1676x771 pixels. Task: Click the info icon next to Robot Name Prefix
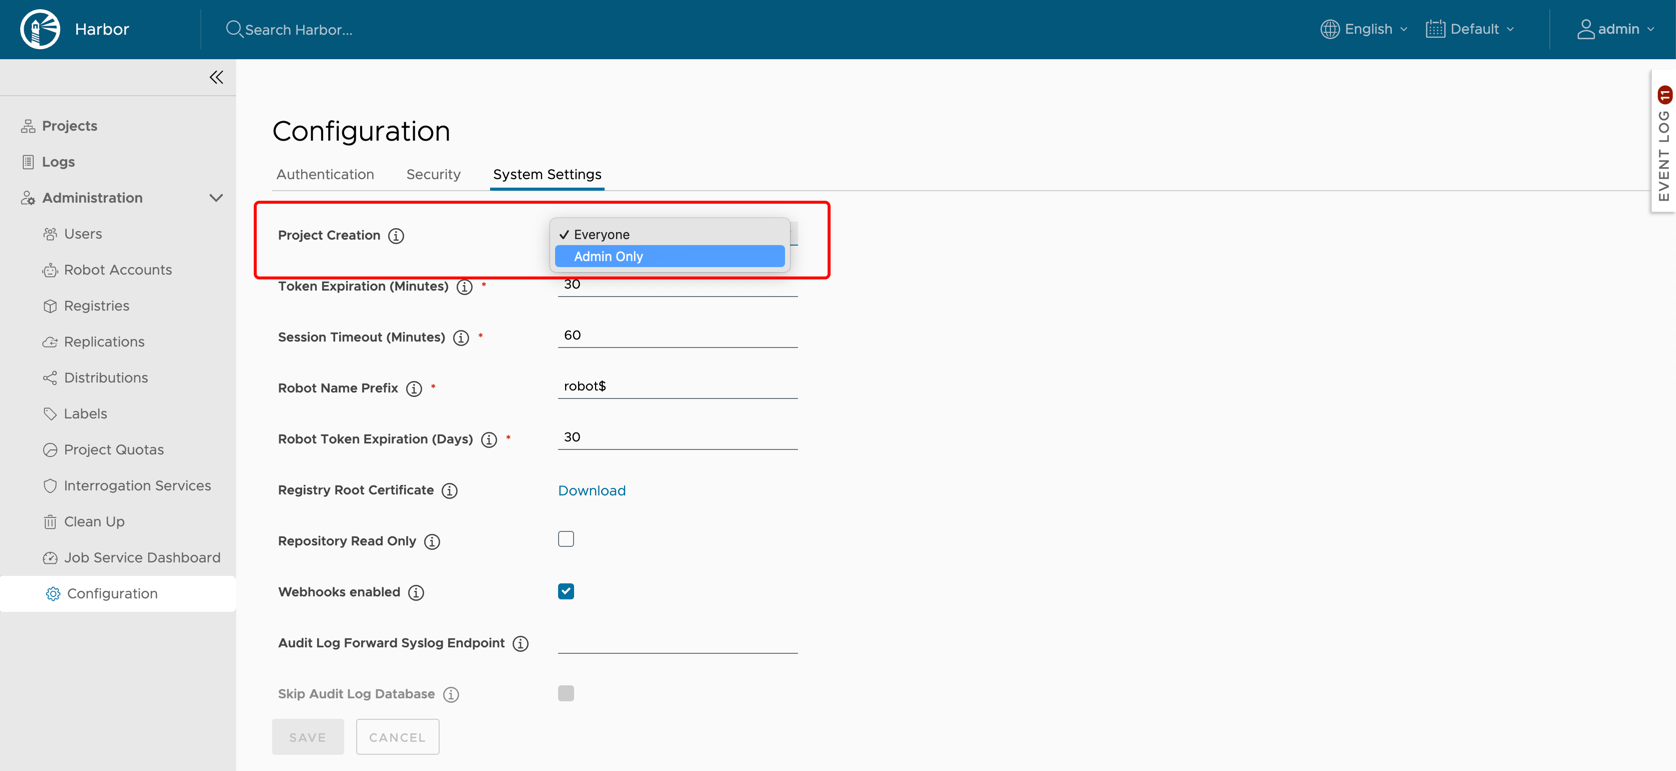point(414,389)
